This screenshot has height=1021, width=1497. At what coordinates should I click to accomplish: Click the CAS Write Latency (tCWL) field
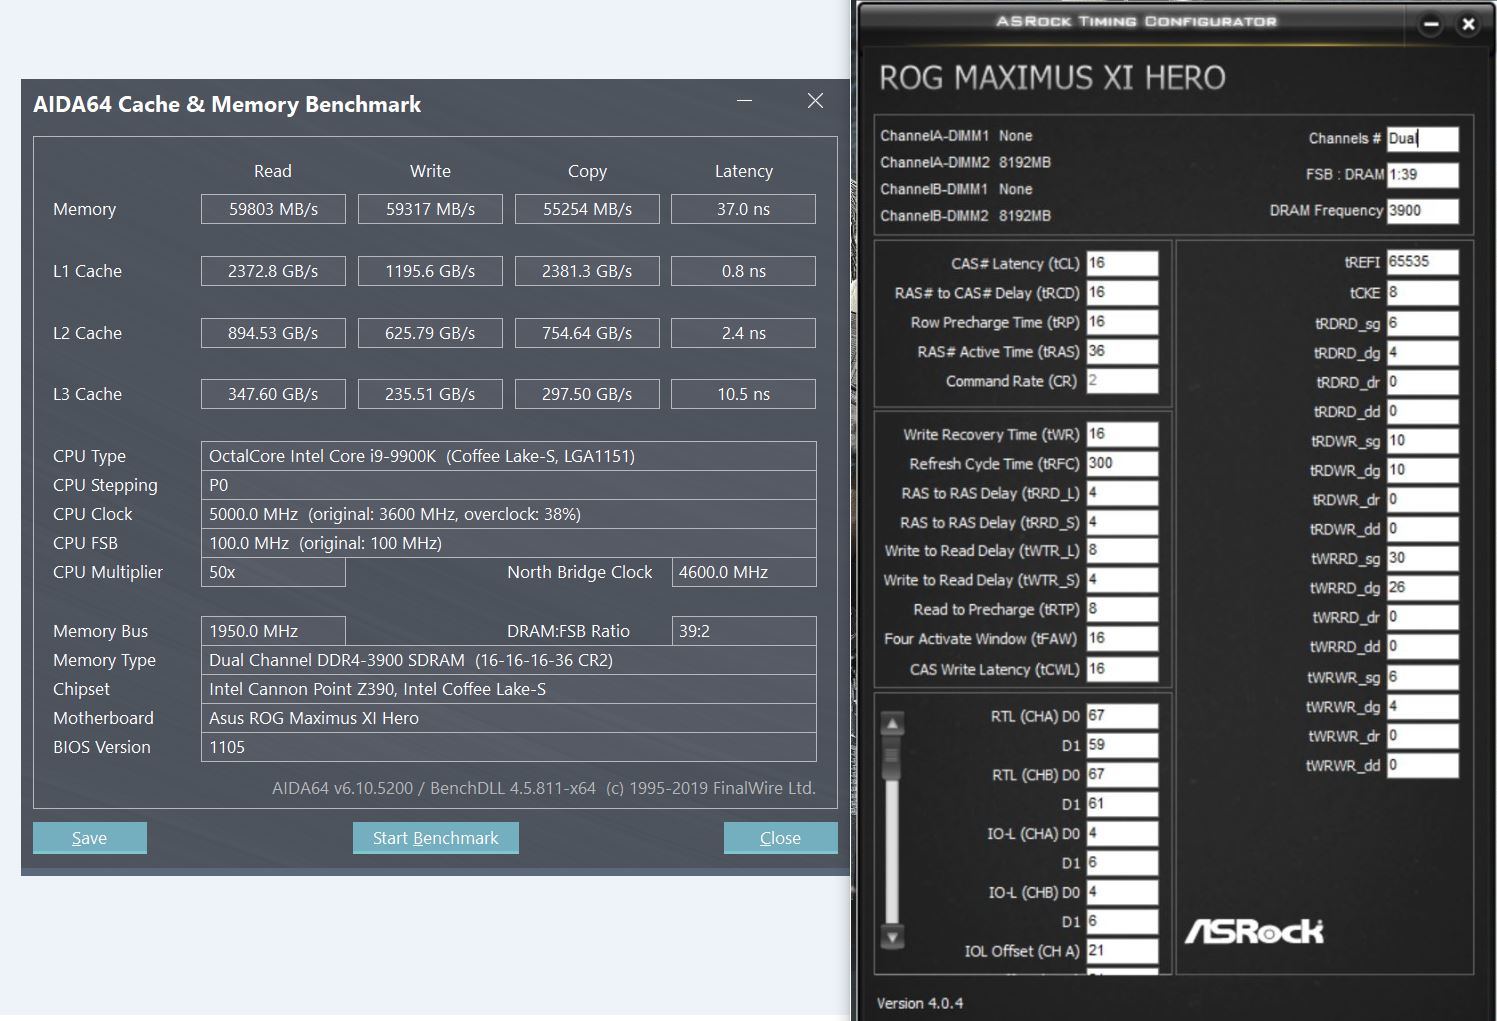(x=1122, y=669)
